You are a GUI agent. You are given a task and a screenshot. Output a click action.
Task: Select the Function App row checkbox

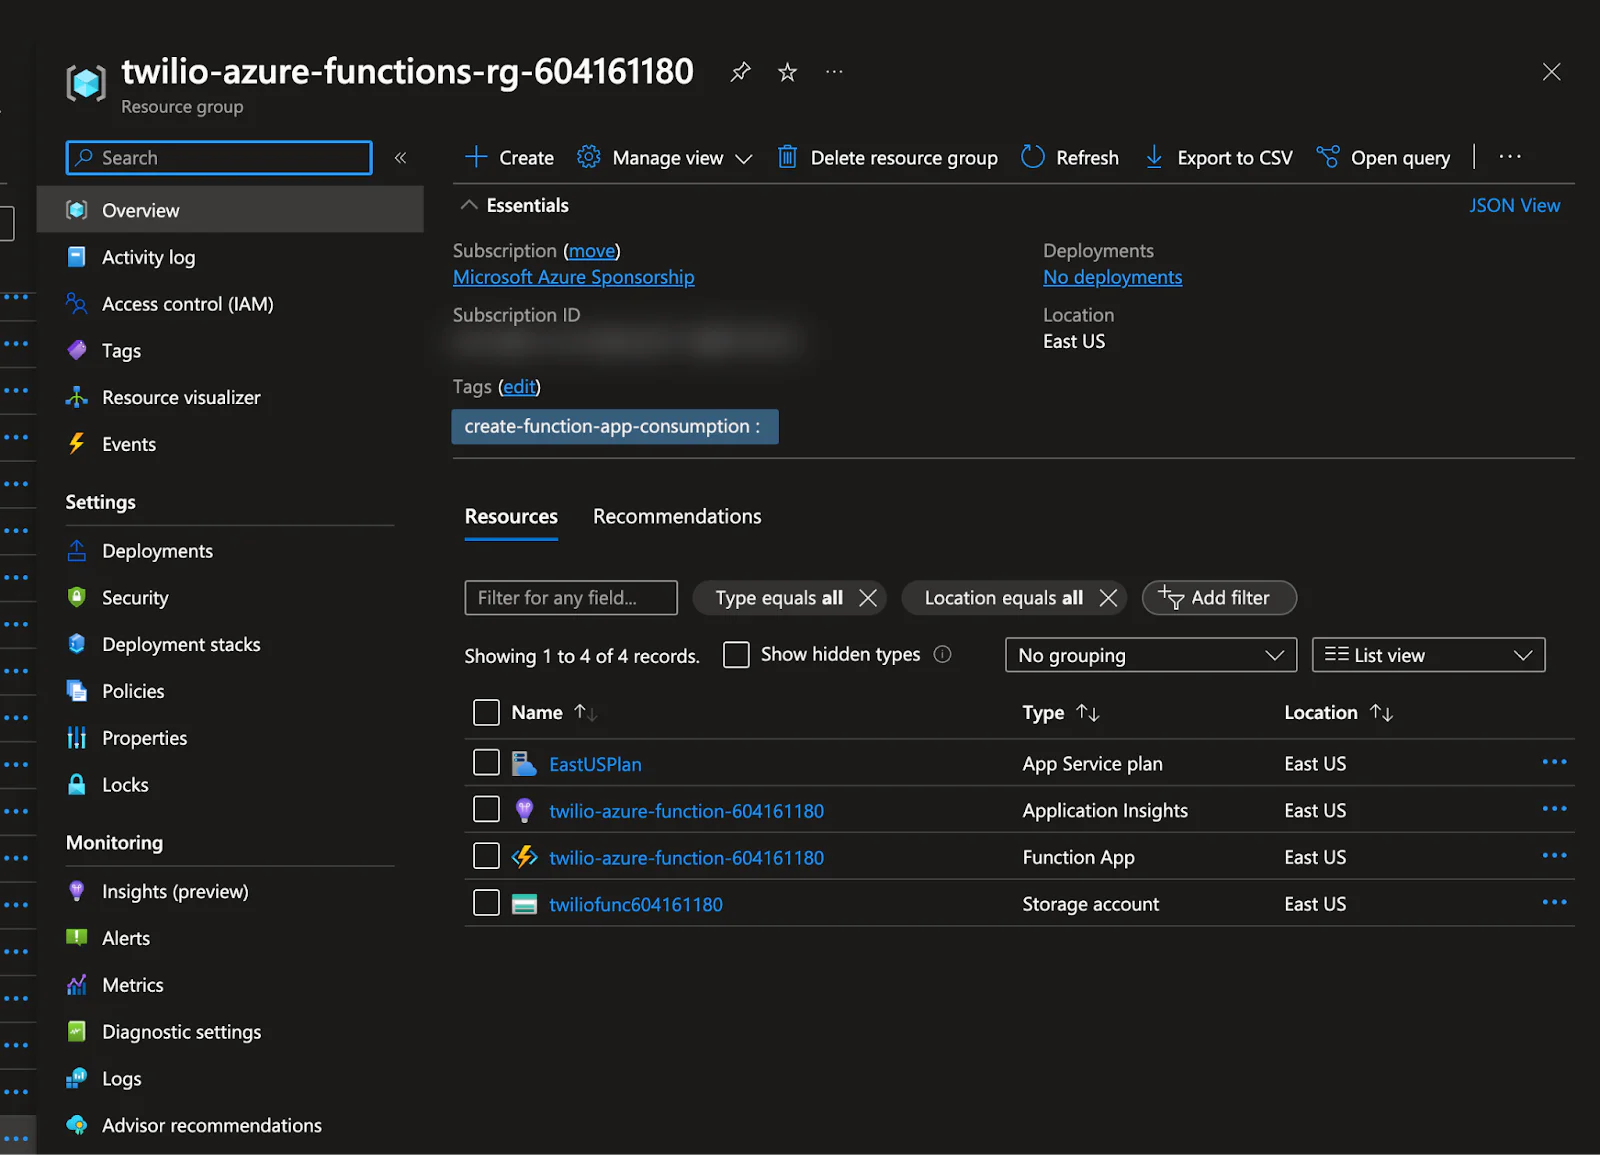tap(486, 856)
